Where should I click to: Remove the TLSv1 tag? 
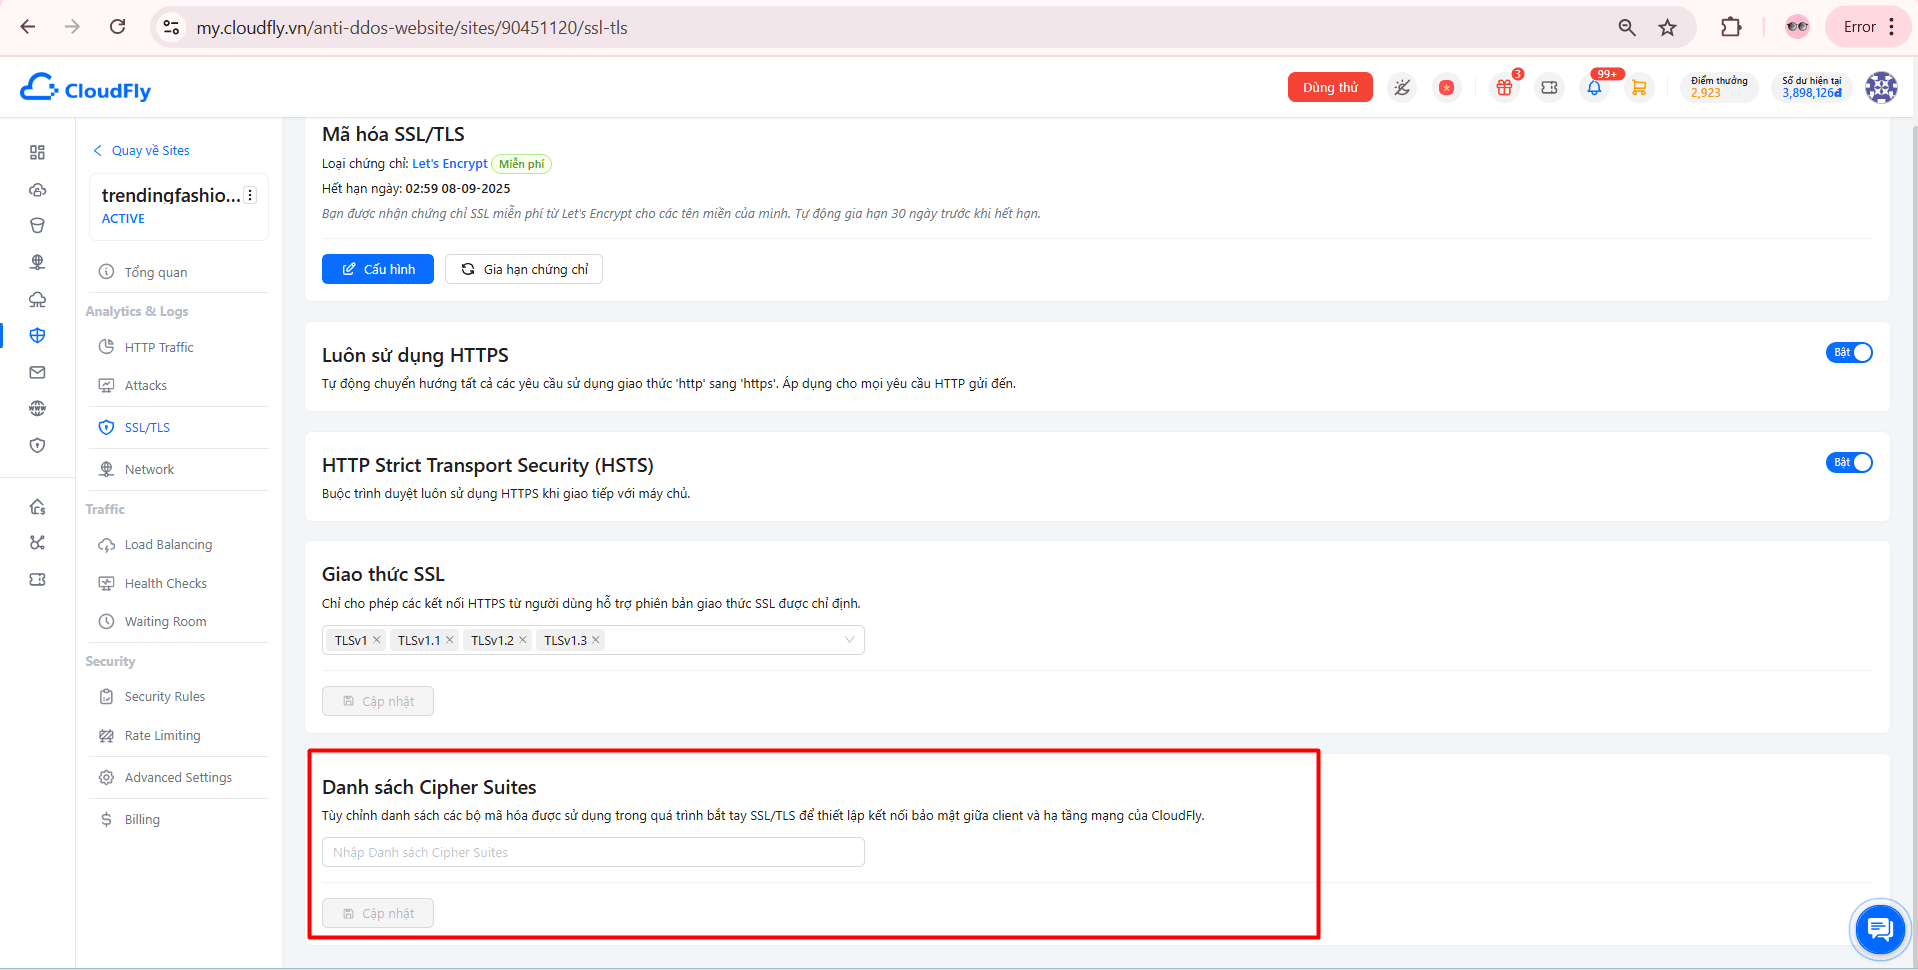[x=377, y=640]
